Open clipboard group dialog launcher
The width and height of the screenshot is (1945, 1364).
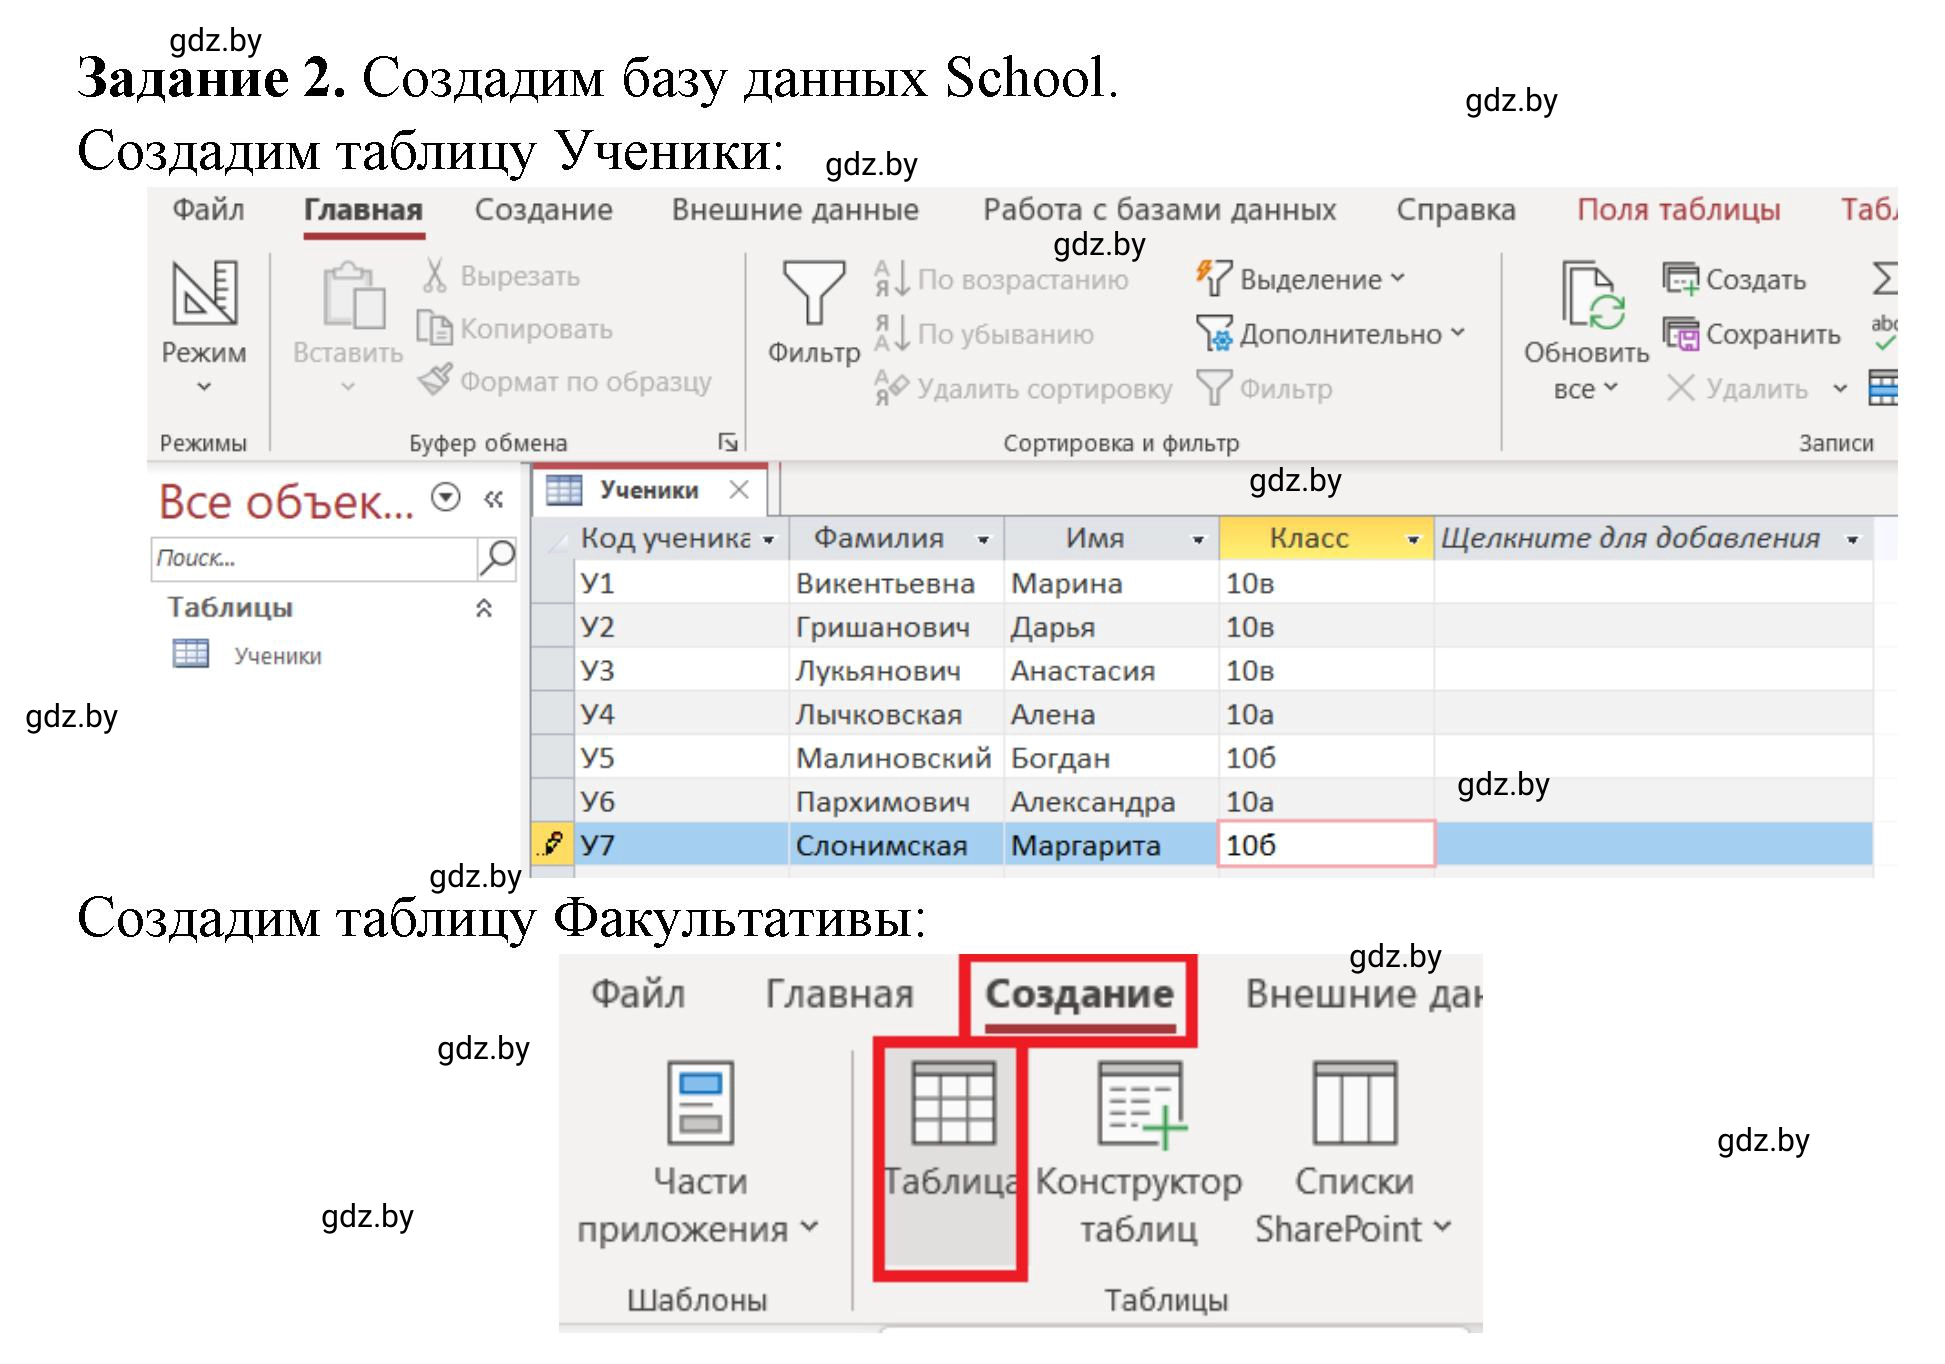pos(729,443)
